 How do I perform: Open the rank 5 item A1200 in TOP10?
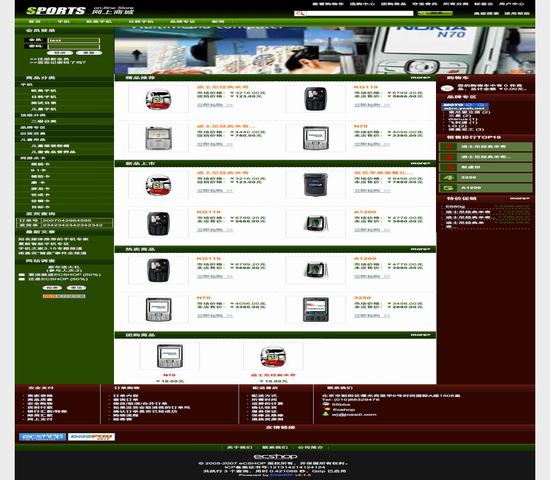[485, 188]
